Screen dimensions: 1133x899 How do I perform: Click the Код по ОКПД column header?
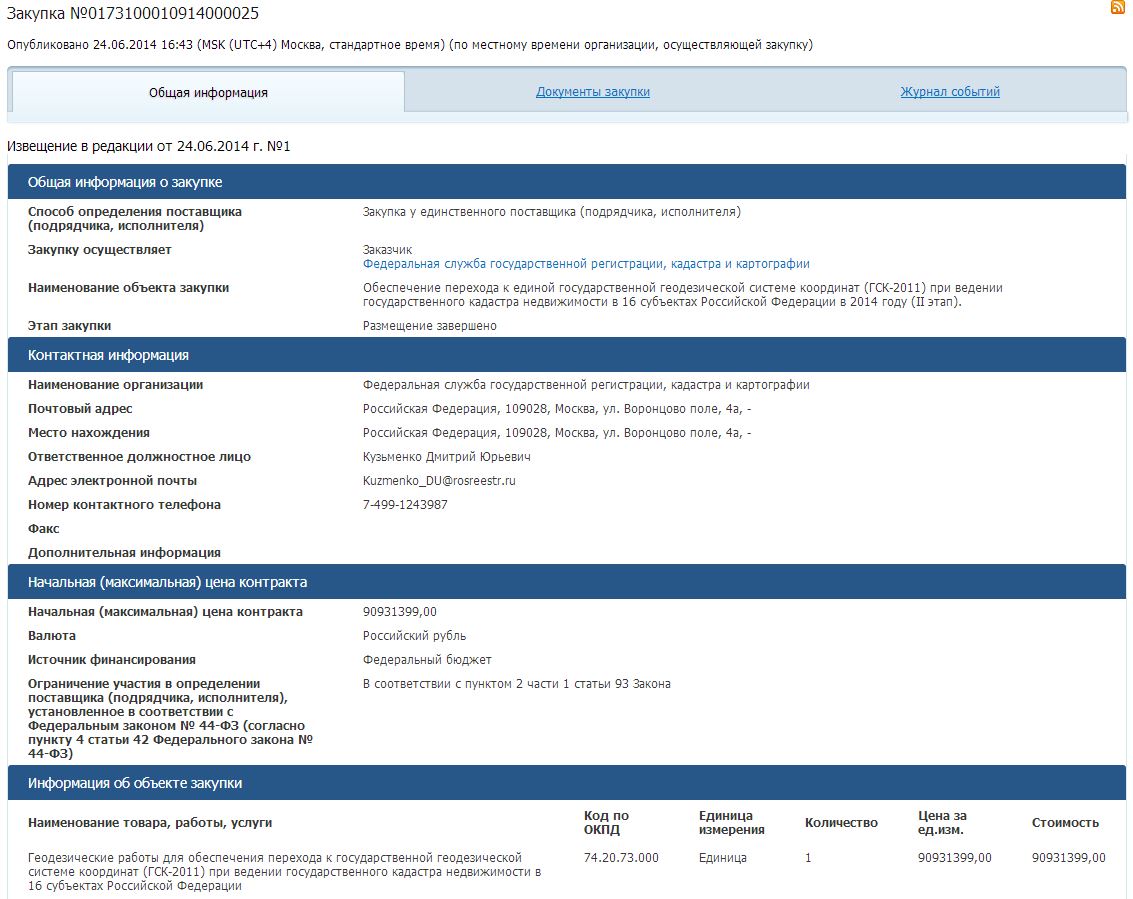coord(607,823)
